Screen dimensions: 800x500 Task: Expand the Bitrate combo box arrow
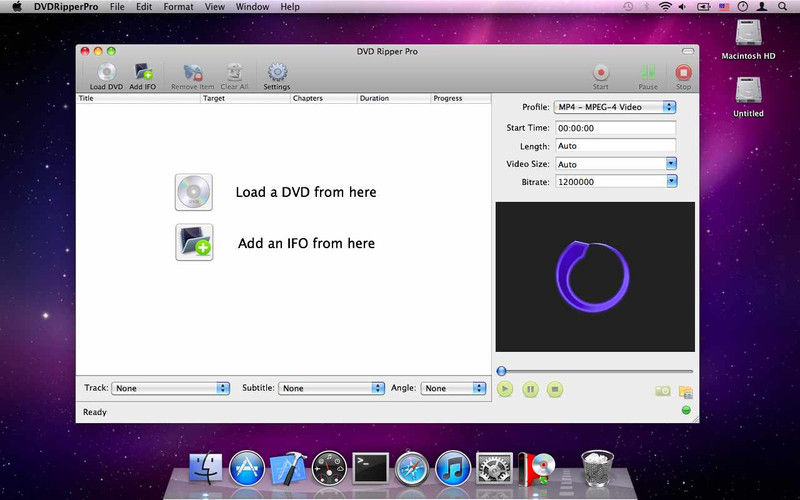click(x=672, y=181)
